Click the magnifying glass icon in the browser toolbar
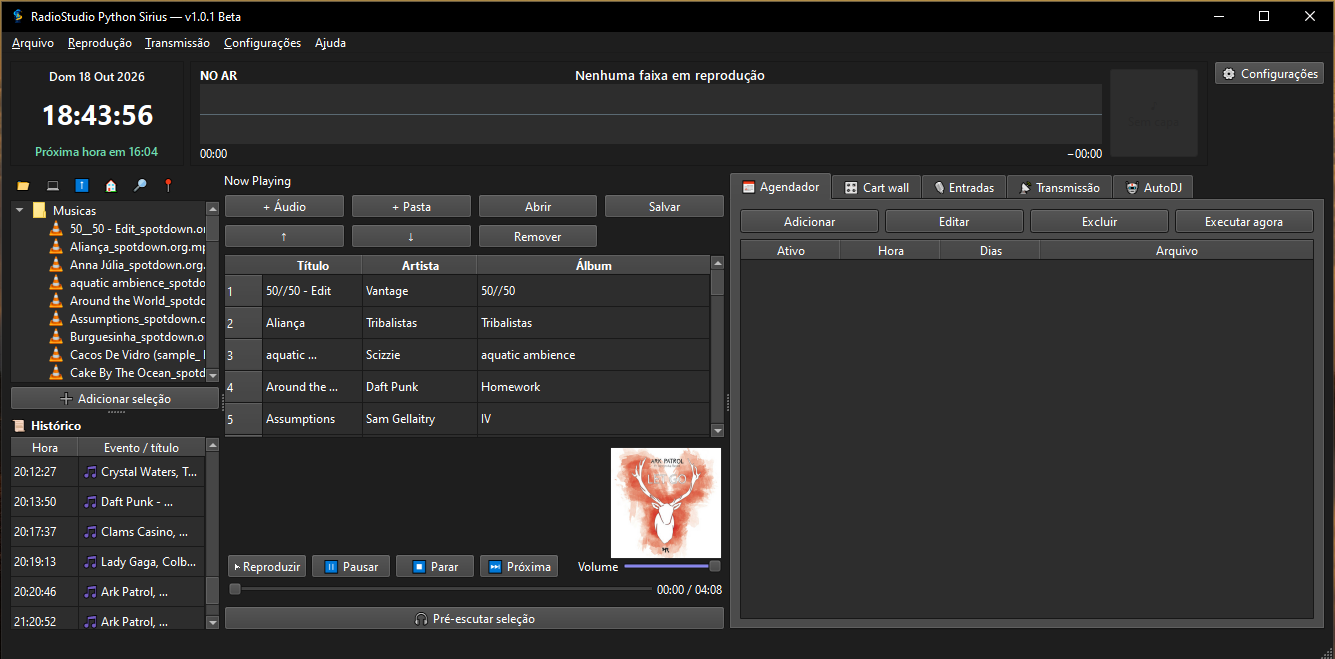The height and width of the screenshot is (659, 1335). pos(139,186)
